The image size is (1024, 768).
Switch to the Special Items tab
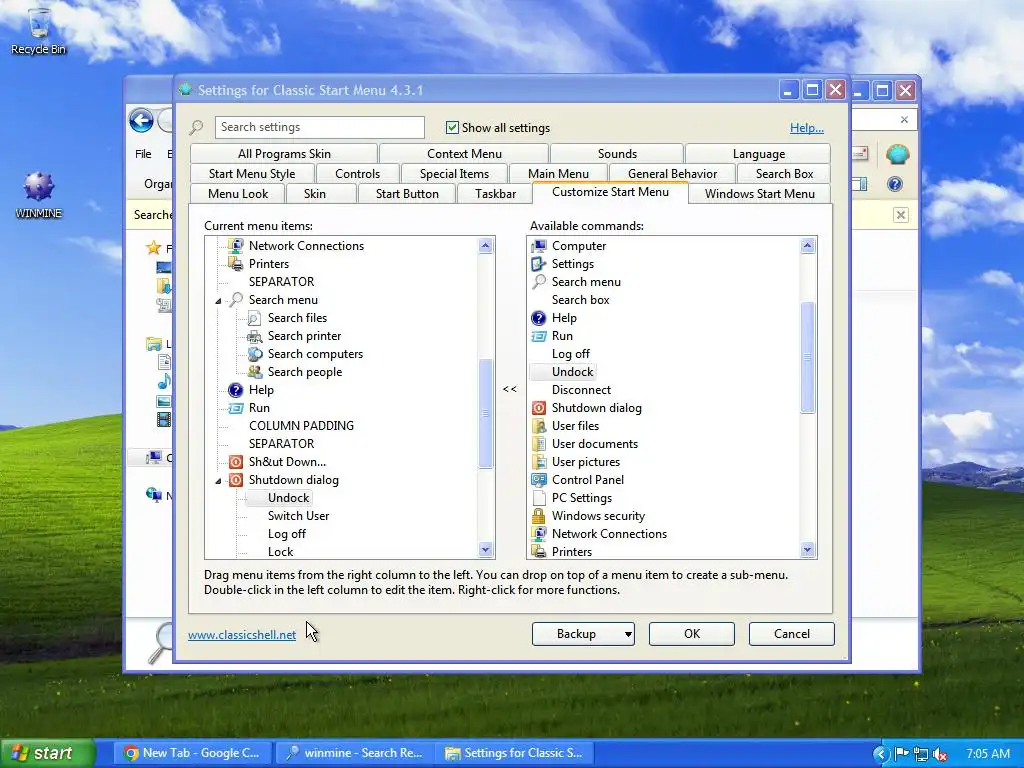(455, 174)
